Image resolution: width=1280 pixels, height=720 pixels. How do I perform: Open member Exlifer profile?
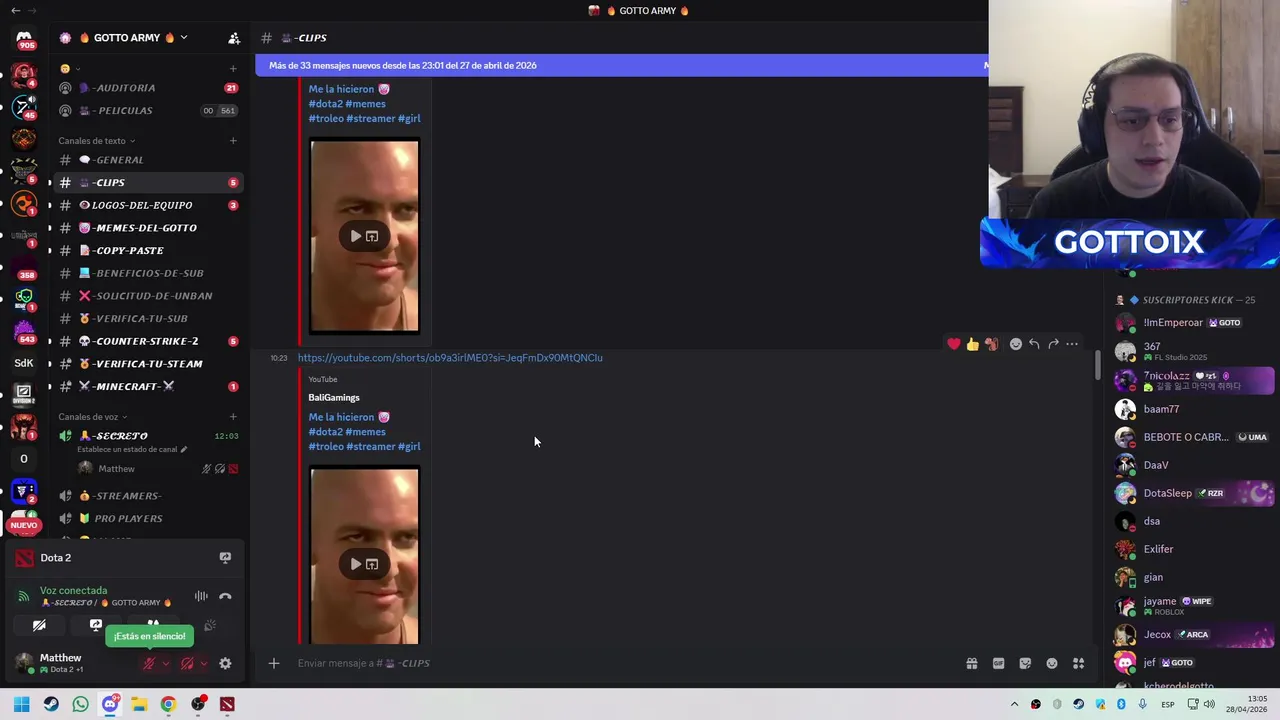(1194, 549)
